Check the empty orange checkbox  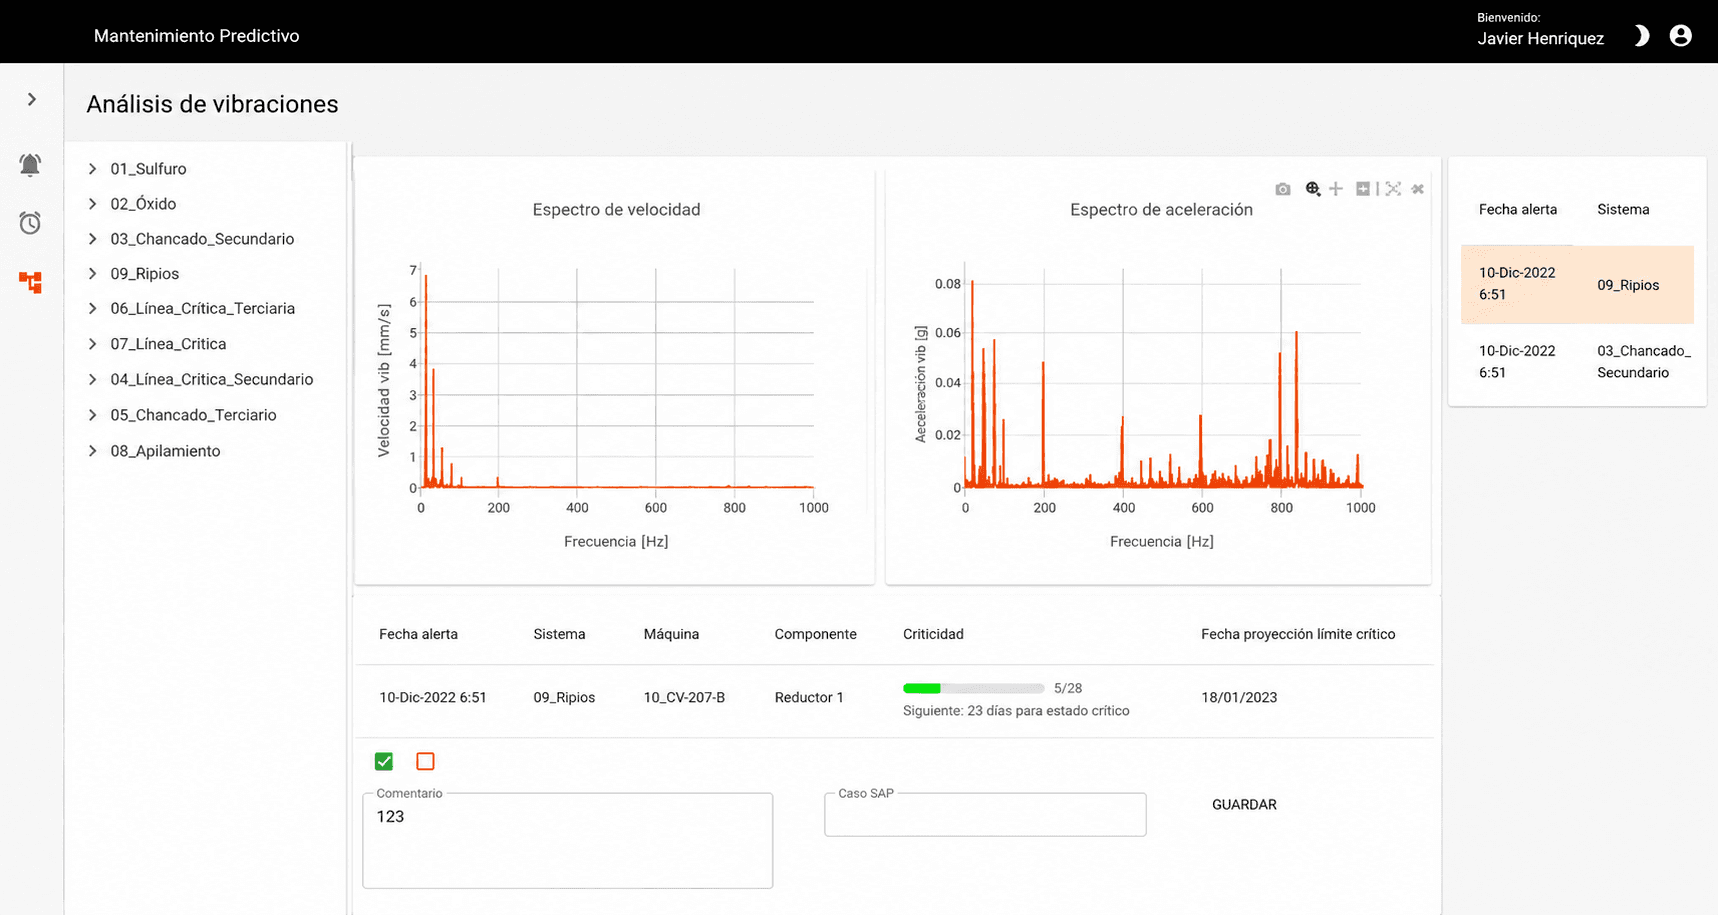pyautogui.click(x=425, y=761)
